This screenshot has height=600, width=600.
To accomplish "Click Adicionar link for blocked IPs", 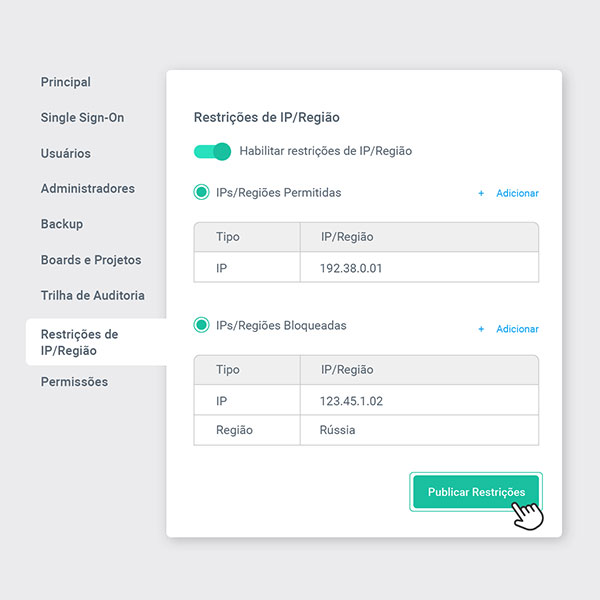I will tap(517, 329).
